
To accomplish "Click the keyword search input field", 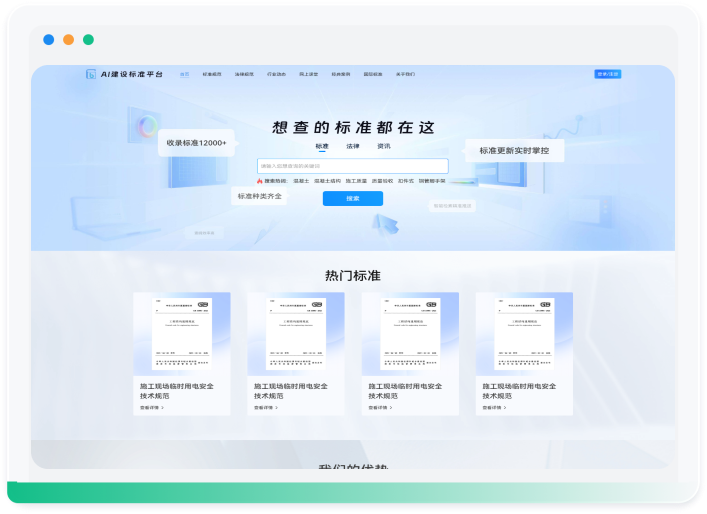I will coord(352,165).
